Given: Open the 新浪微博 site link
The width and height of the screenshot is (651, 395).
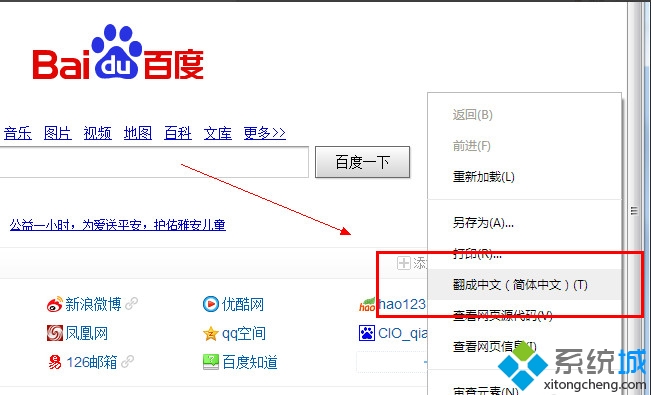Looking at the screenshot, I should (93, 304).
